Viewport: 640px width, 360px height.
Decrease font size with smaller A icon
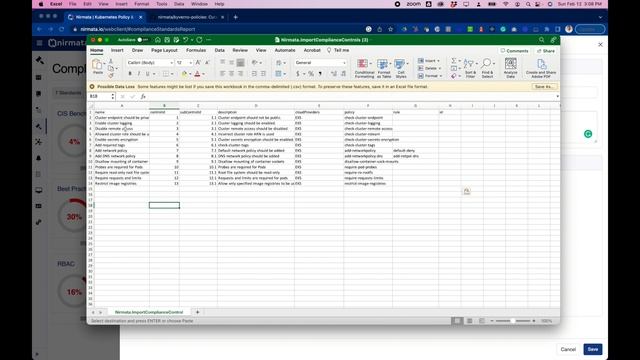click(207, 62)
